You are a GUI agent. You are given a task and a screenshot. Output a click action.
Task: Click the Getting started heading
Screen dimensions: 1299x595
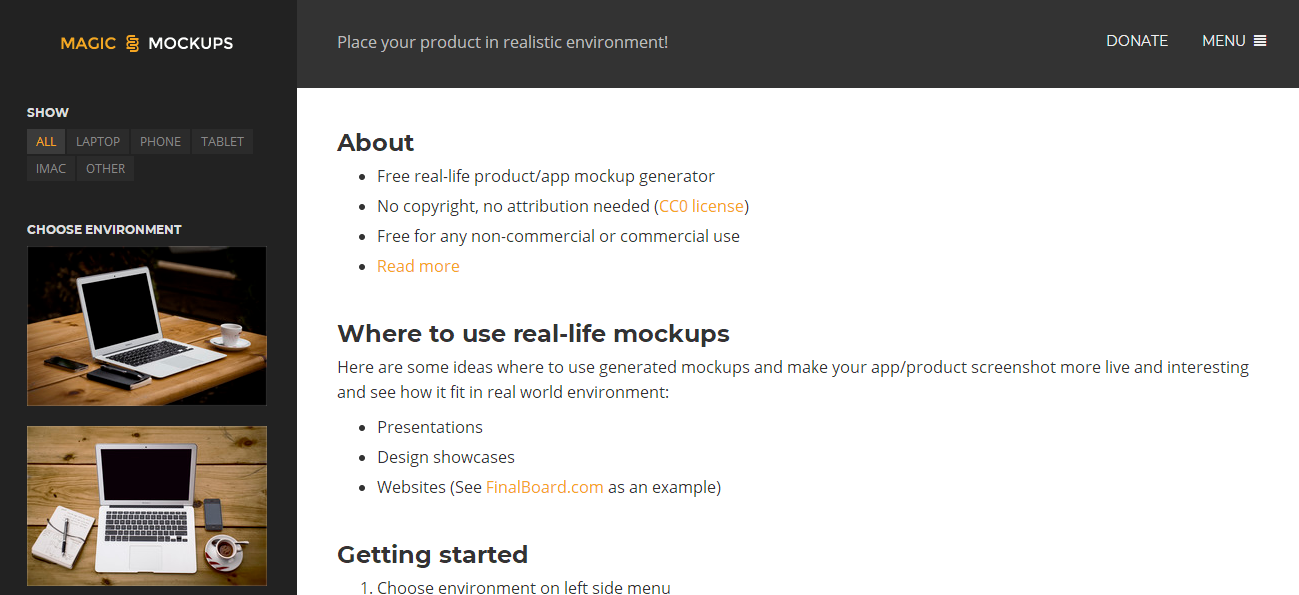(x=432, y=555)
